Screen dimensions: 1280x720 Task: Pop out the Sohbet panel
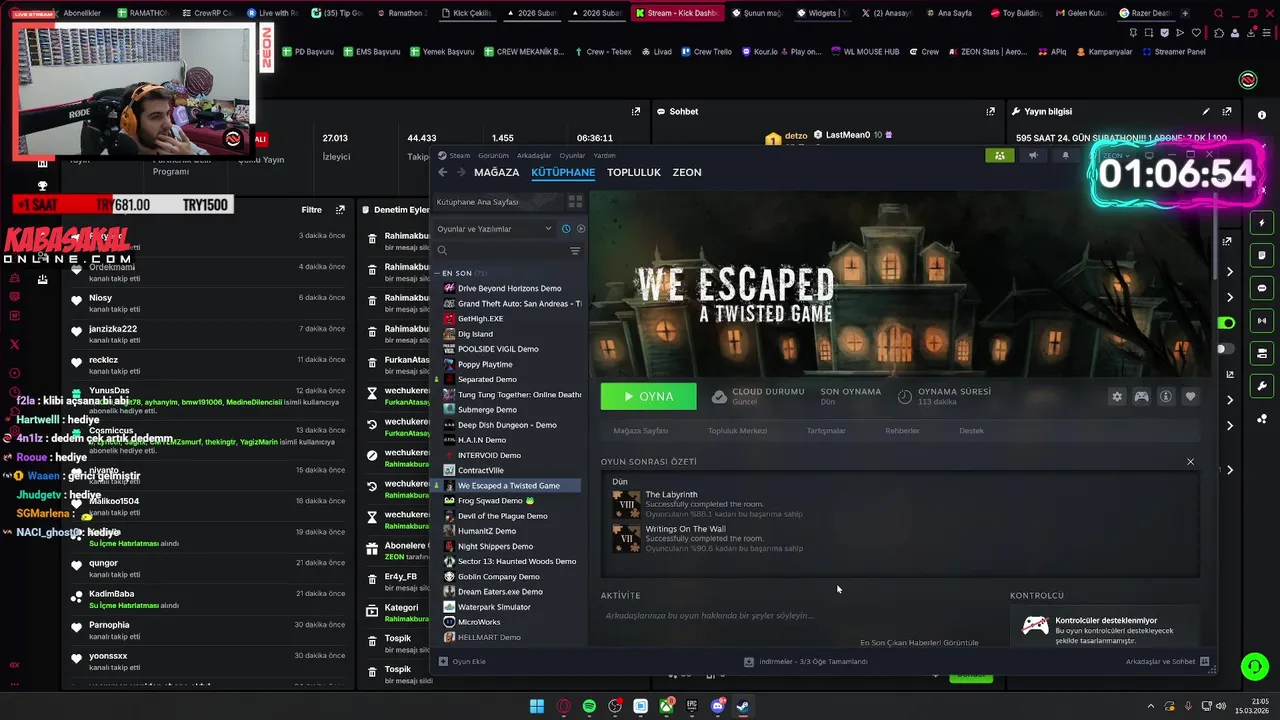[x=991, y=111]
